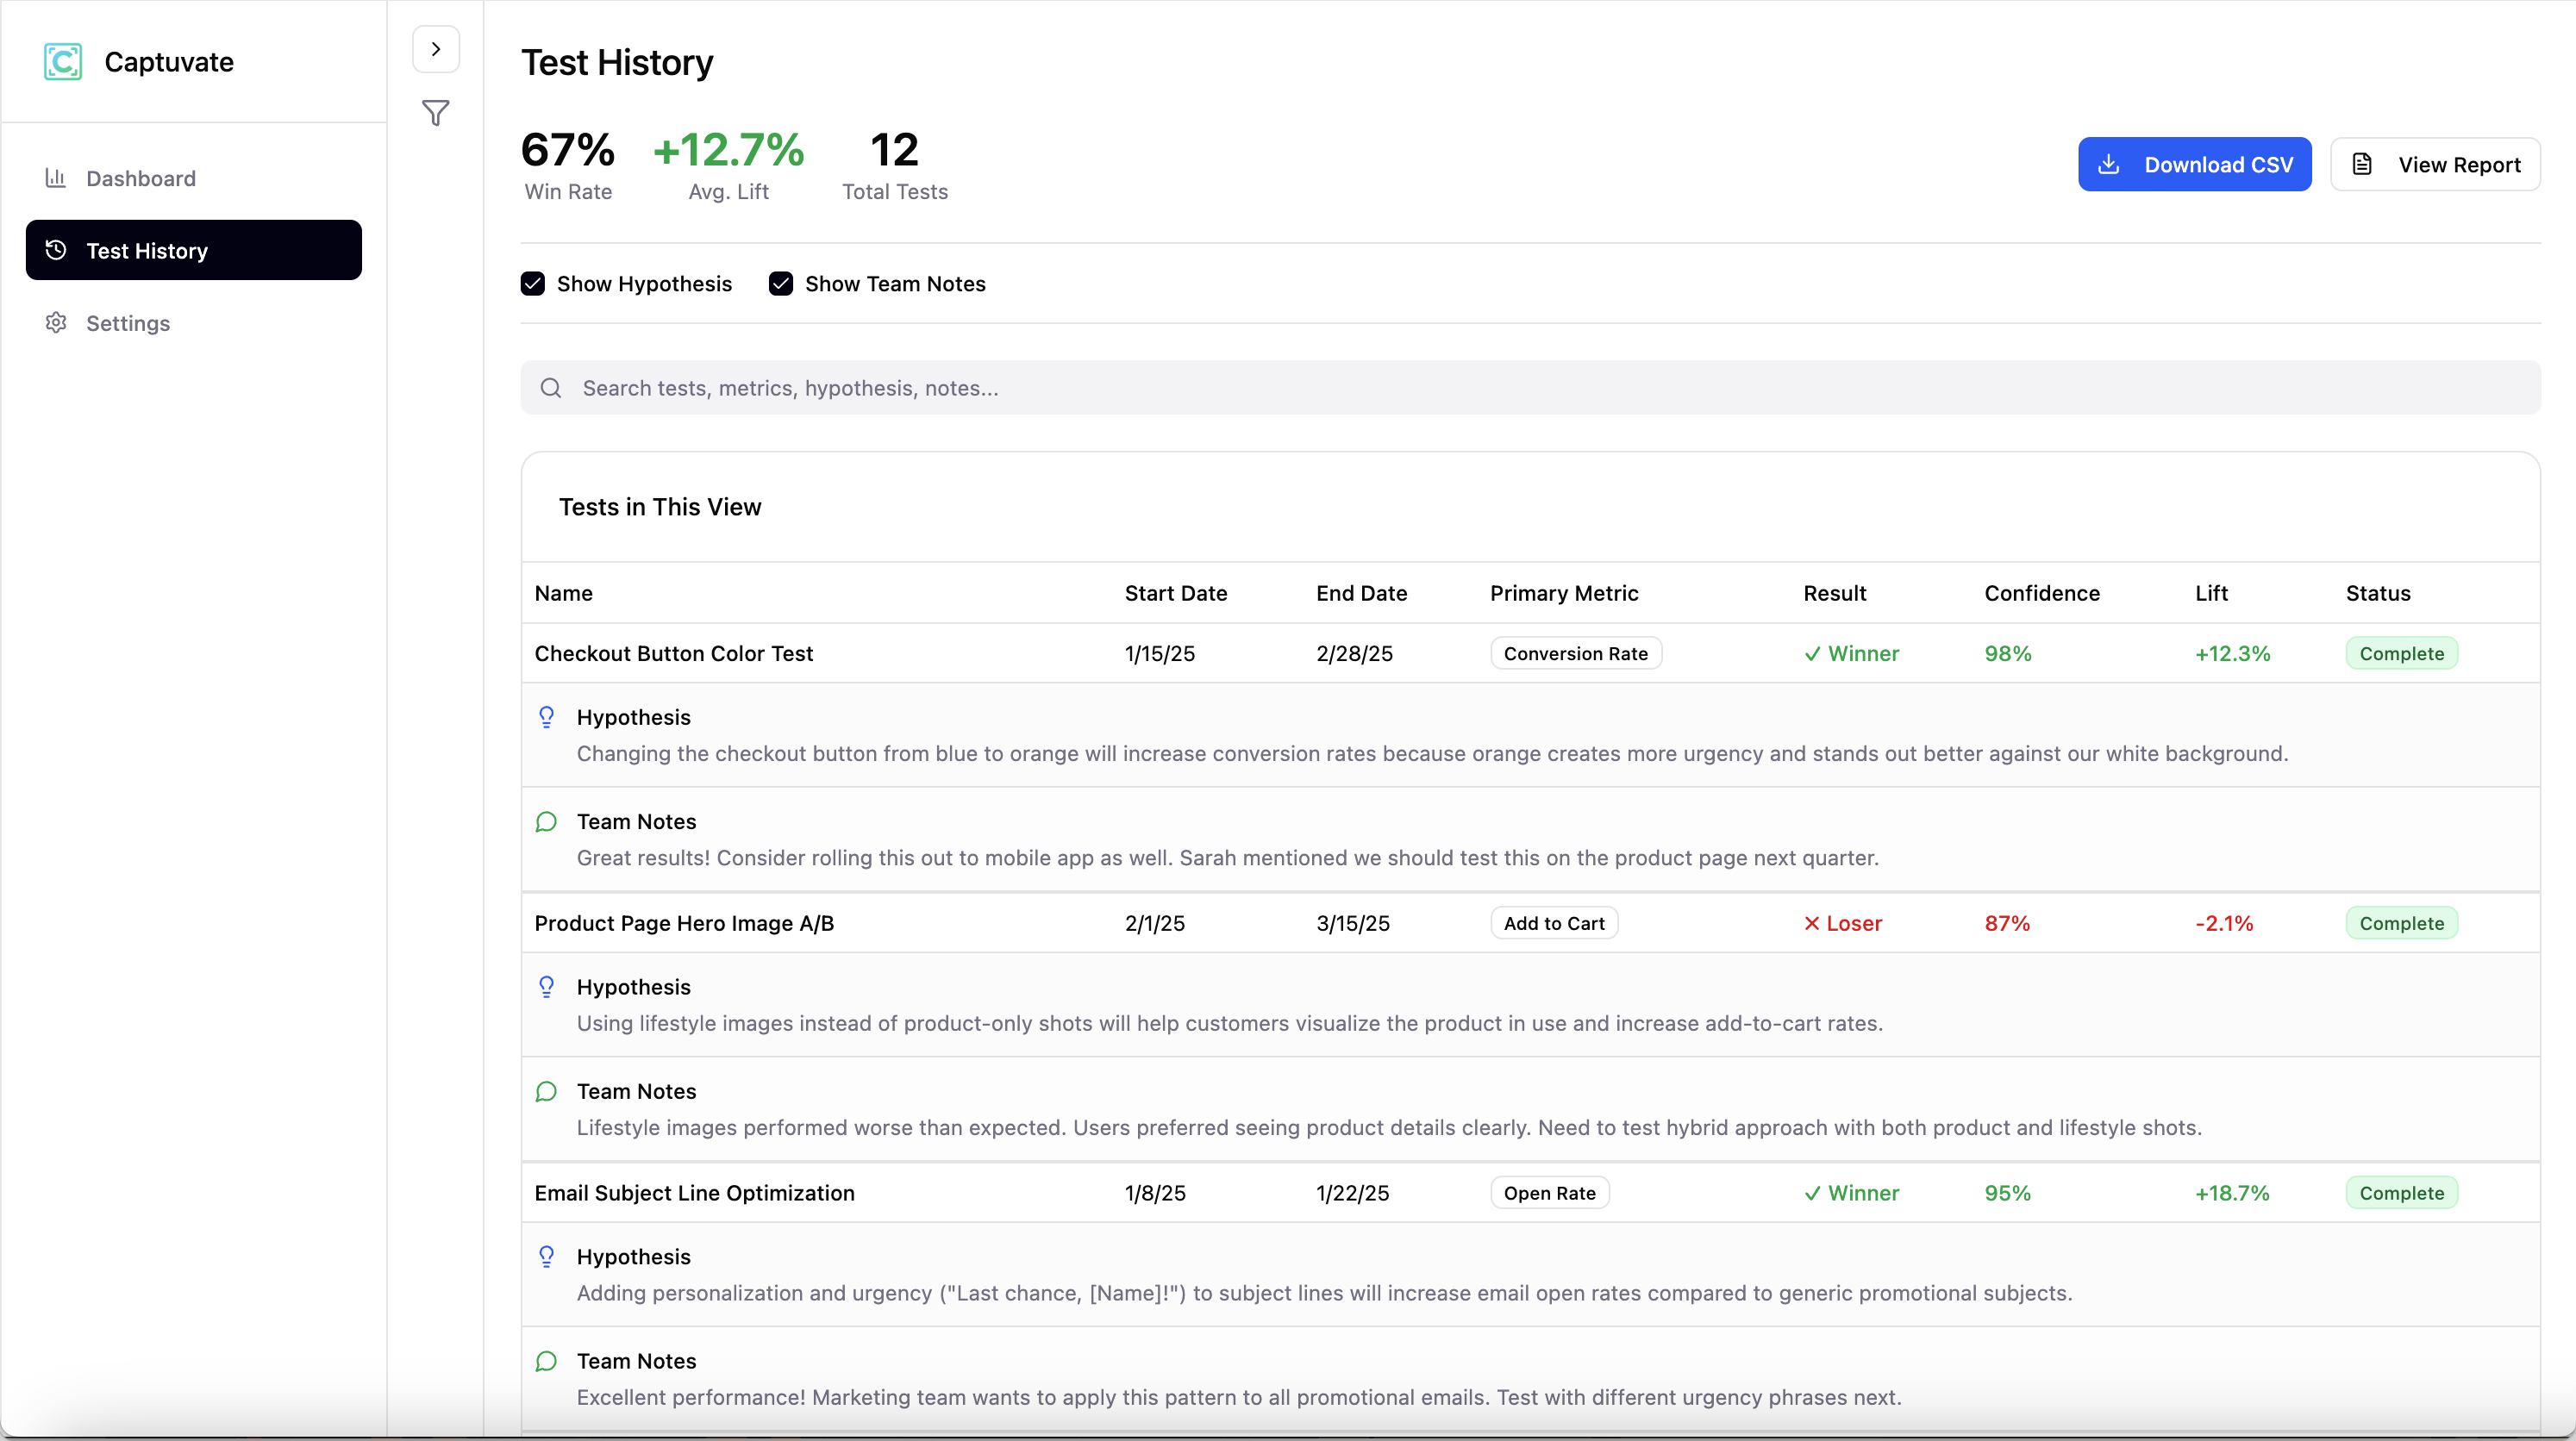
Task: Select the Dashboard chart icon in sidebar
Action: click(x=55, y=178)
